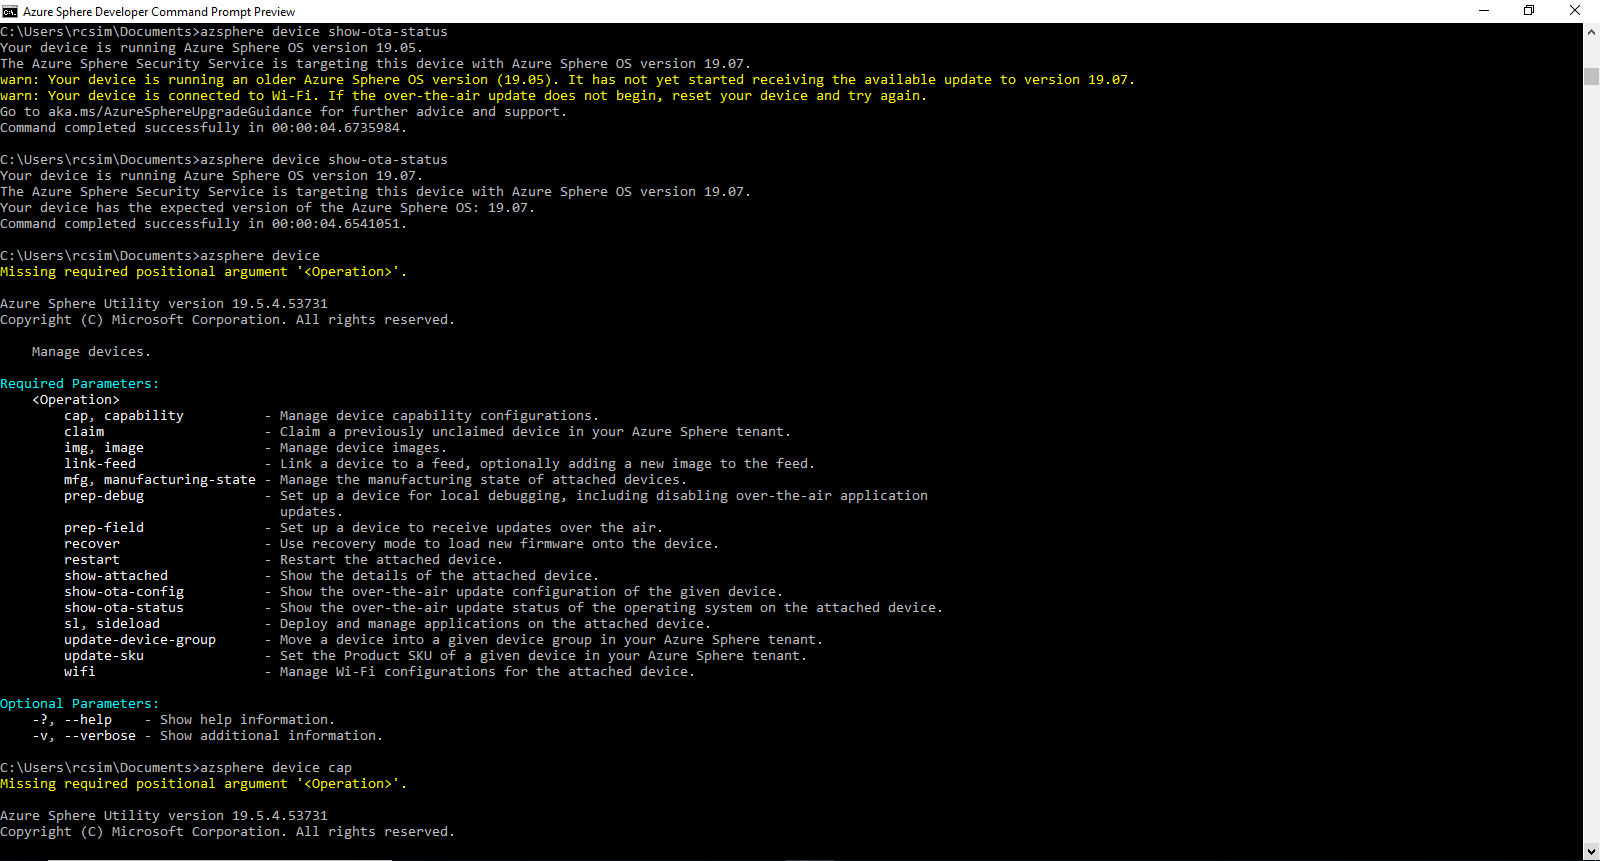
Task: Click the 'restart' operation name
Action: (92, 560)
